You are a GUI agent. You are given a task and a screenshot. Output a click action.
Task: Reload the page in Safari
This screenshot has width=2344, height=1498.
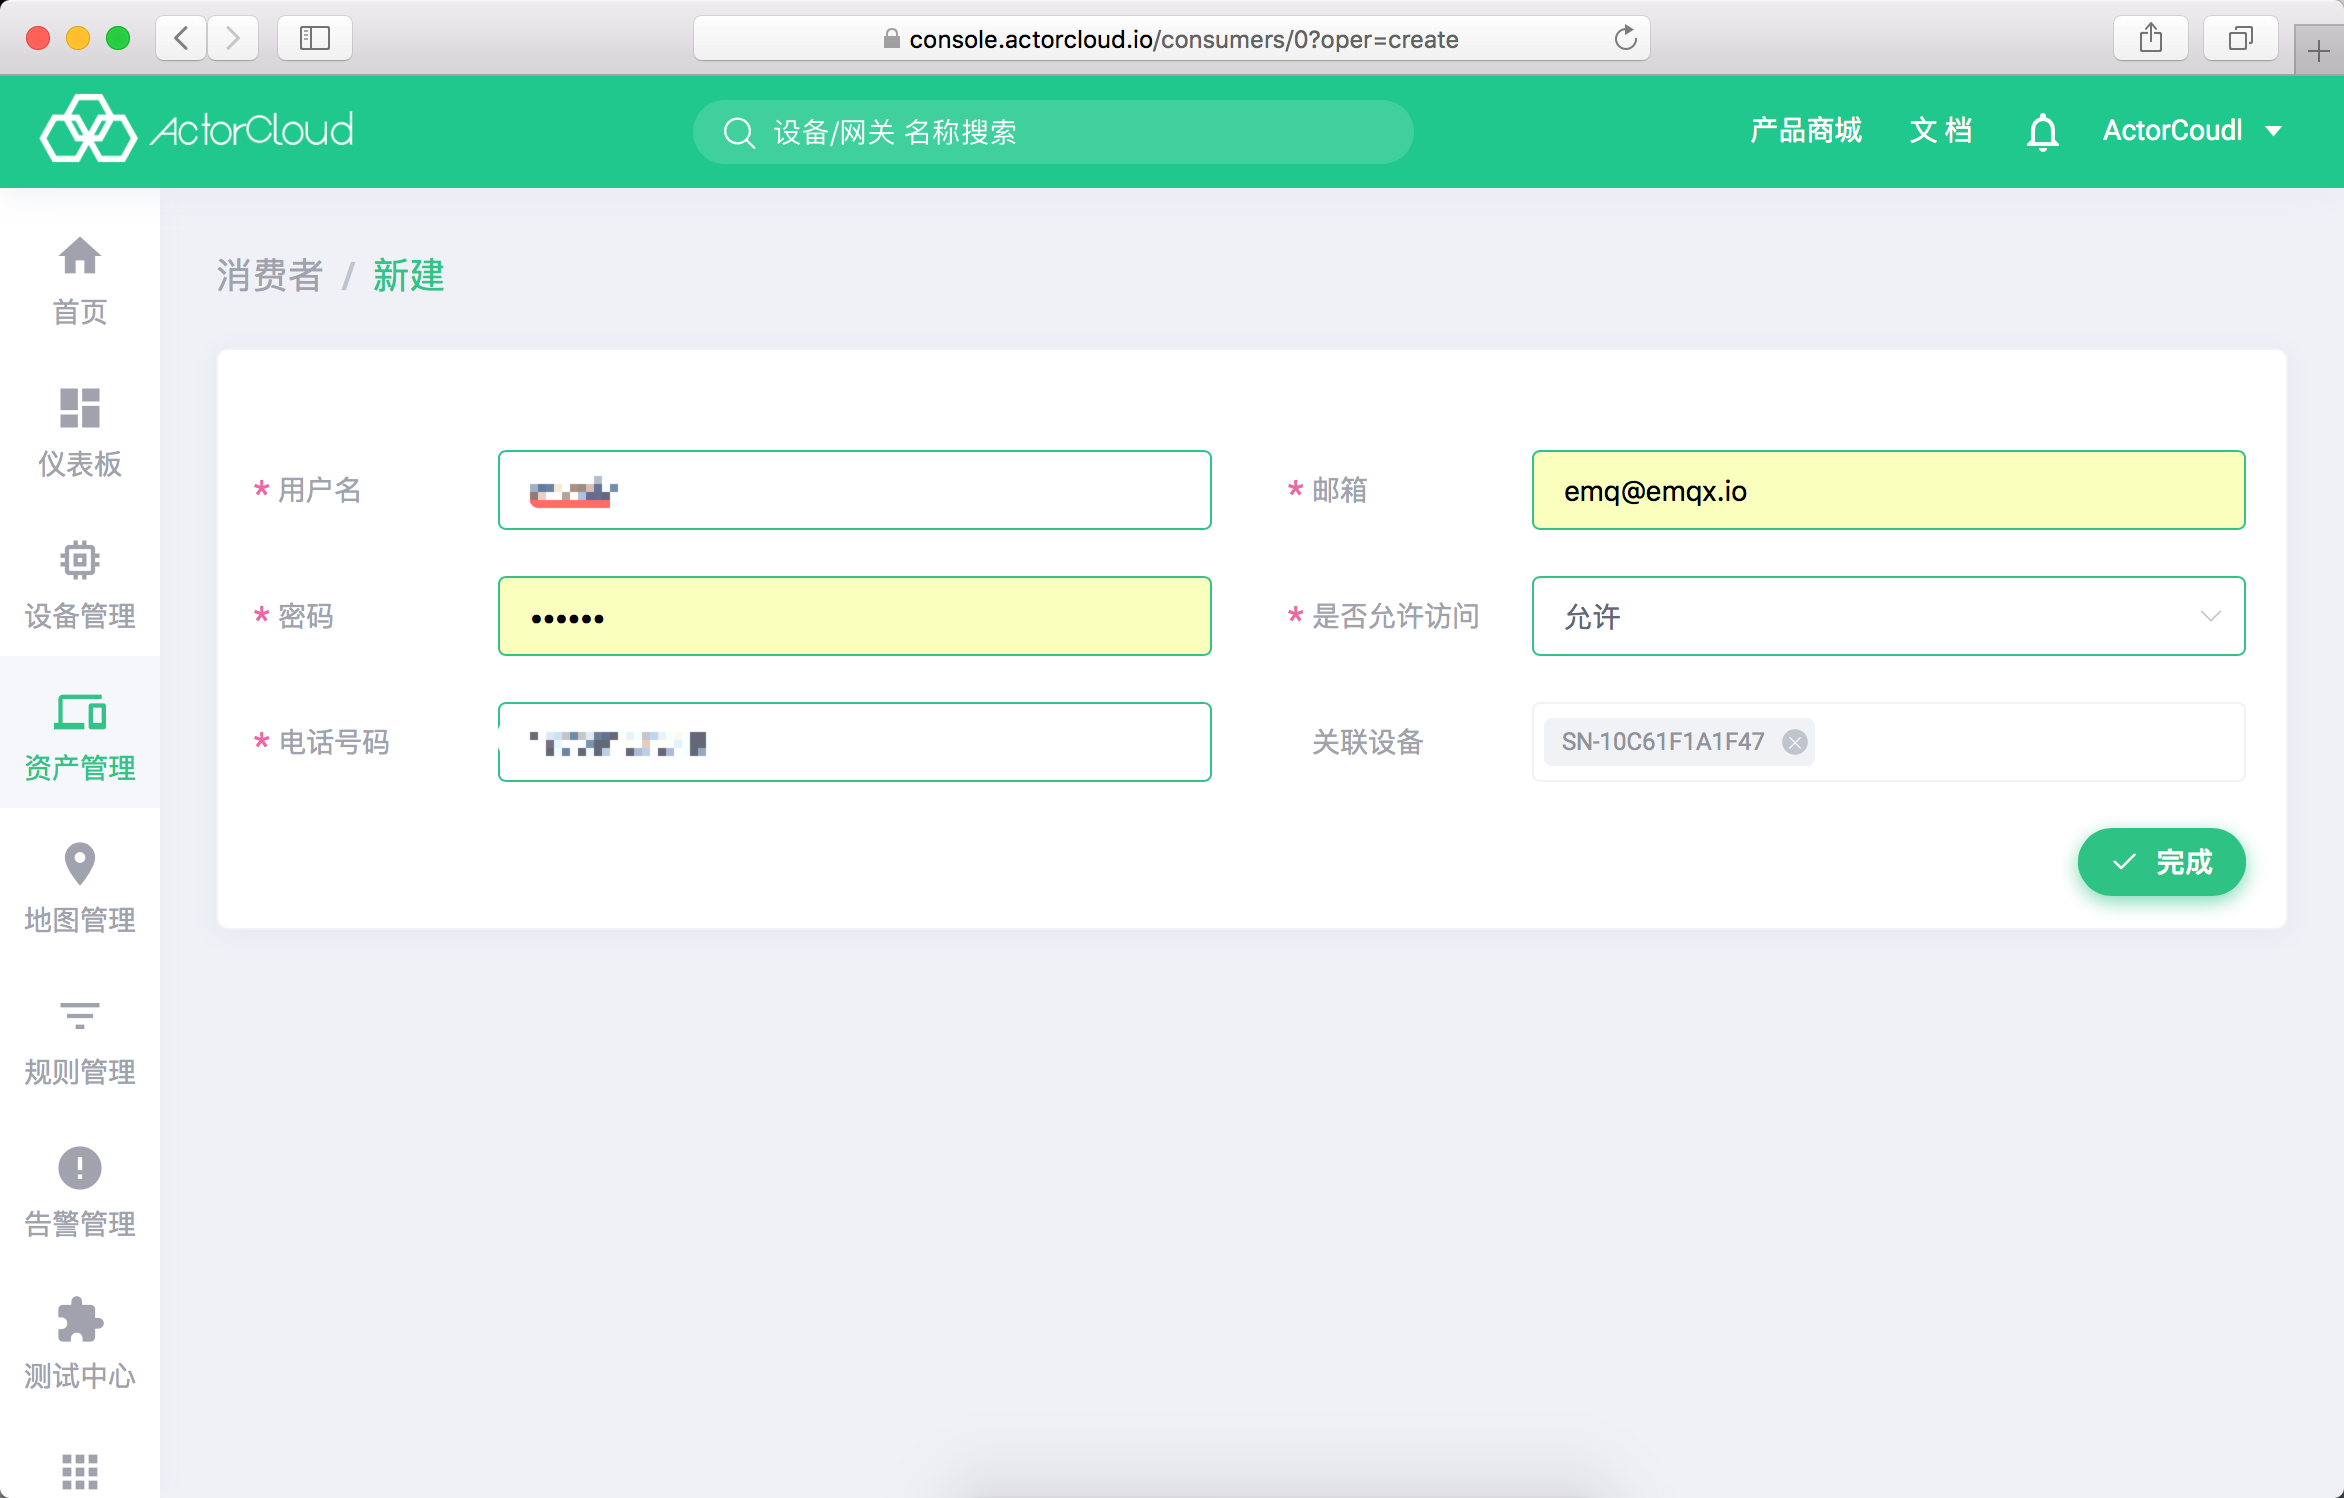(1625, 39)
